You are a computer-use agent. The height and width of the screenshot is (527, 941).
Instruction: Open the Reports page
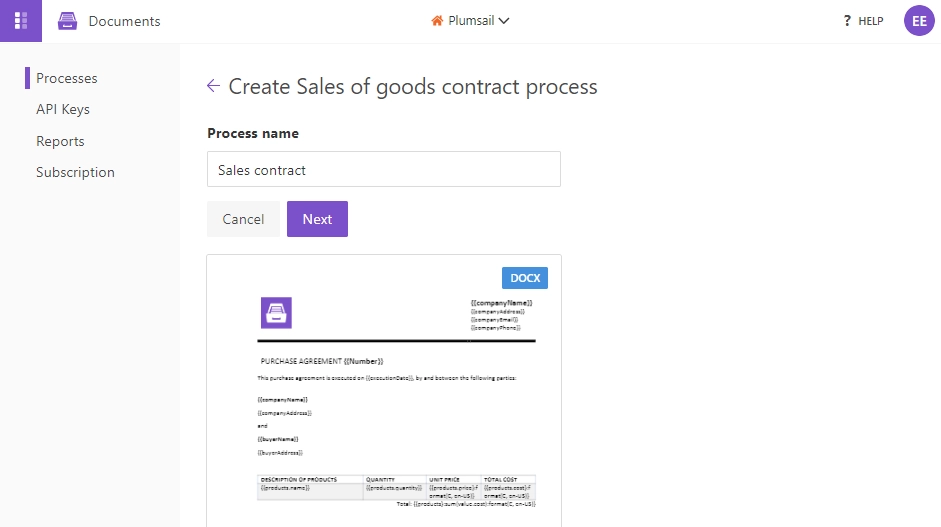pyautogui.click(x=60, y=141)
